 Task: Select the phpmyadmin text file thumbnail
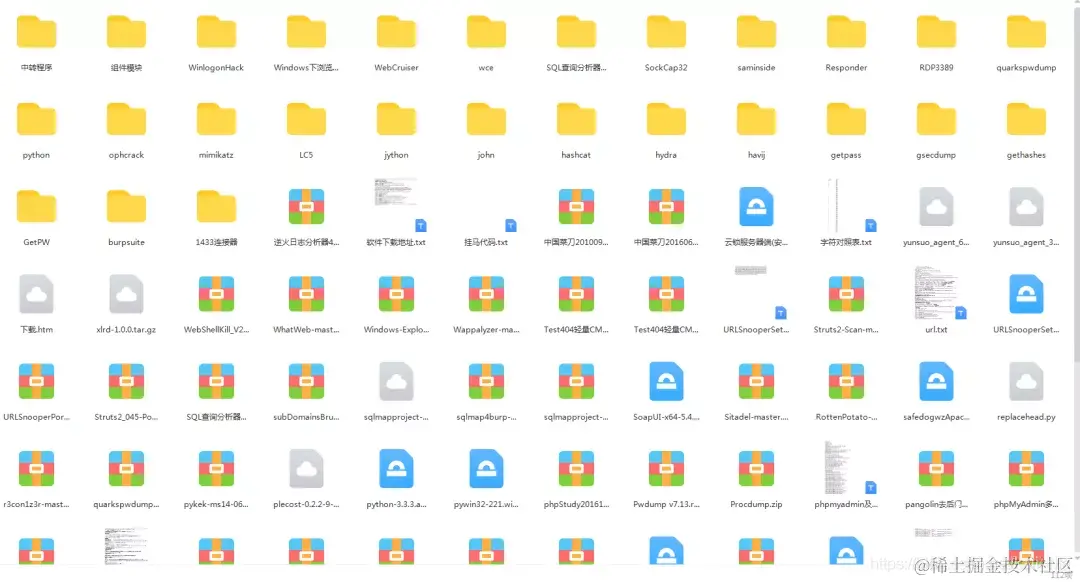coord(850,467)
